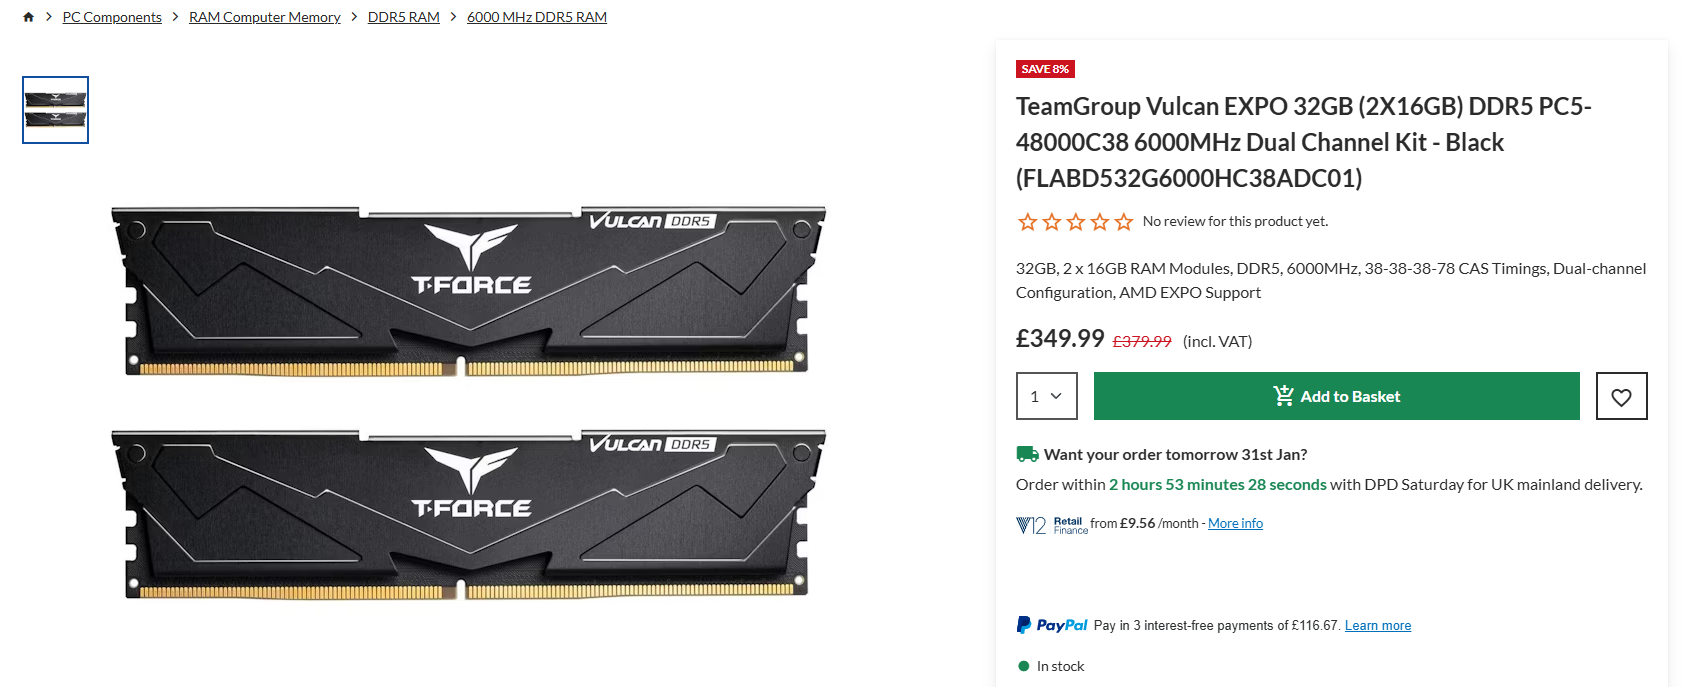Click the fifth review star
Viewport: 1685px width, 687px height.
[x=1124, y=222]
